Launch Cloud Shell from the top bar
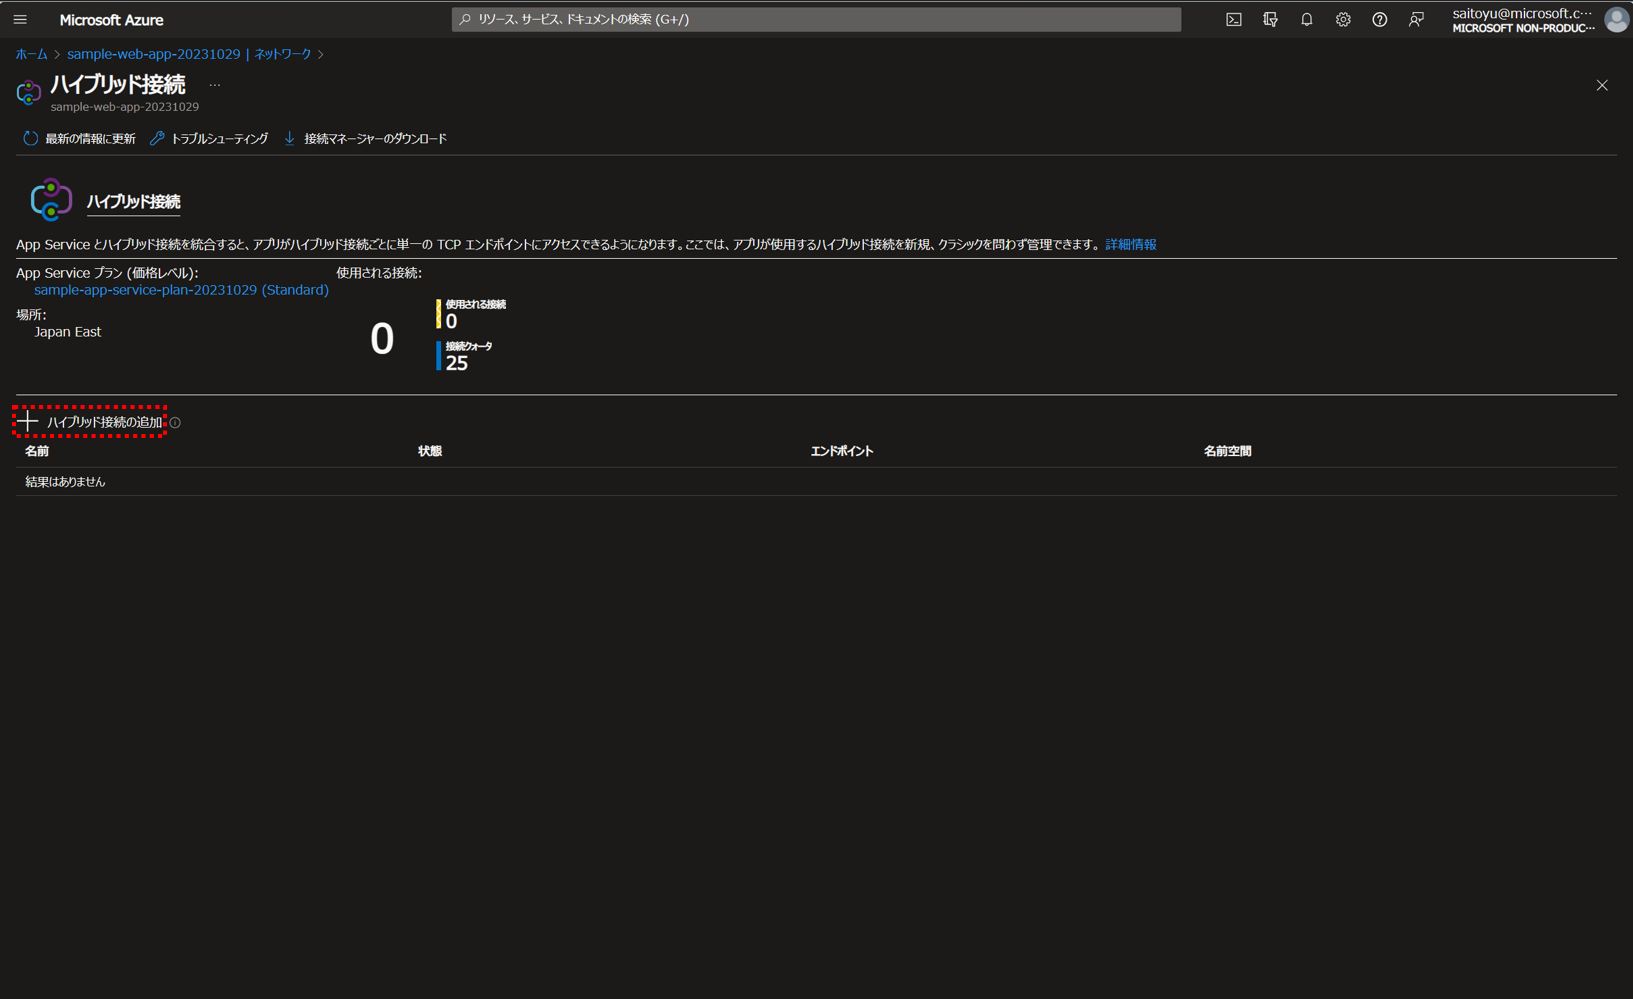1633x999 pixels. tap(1234, 19)
